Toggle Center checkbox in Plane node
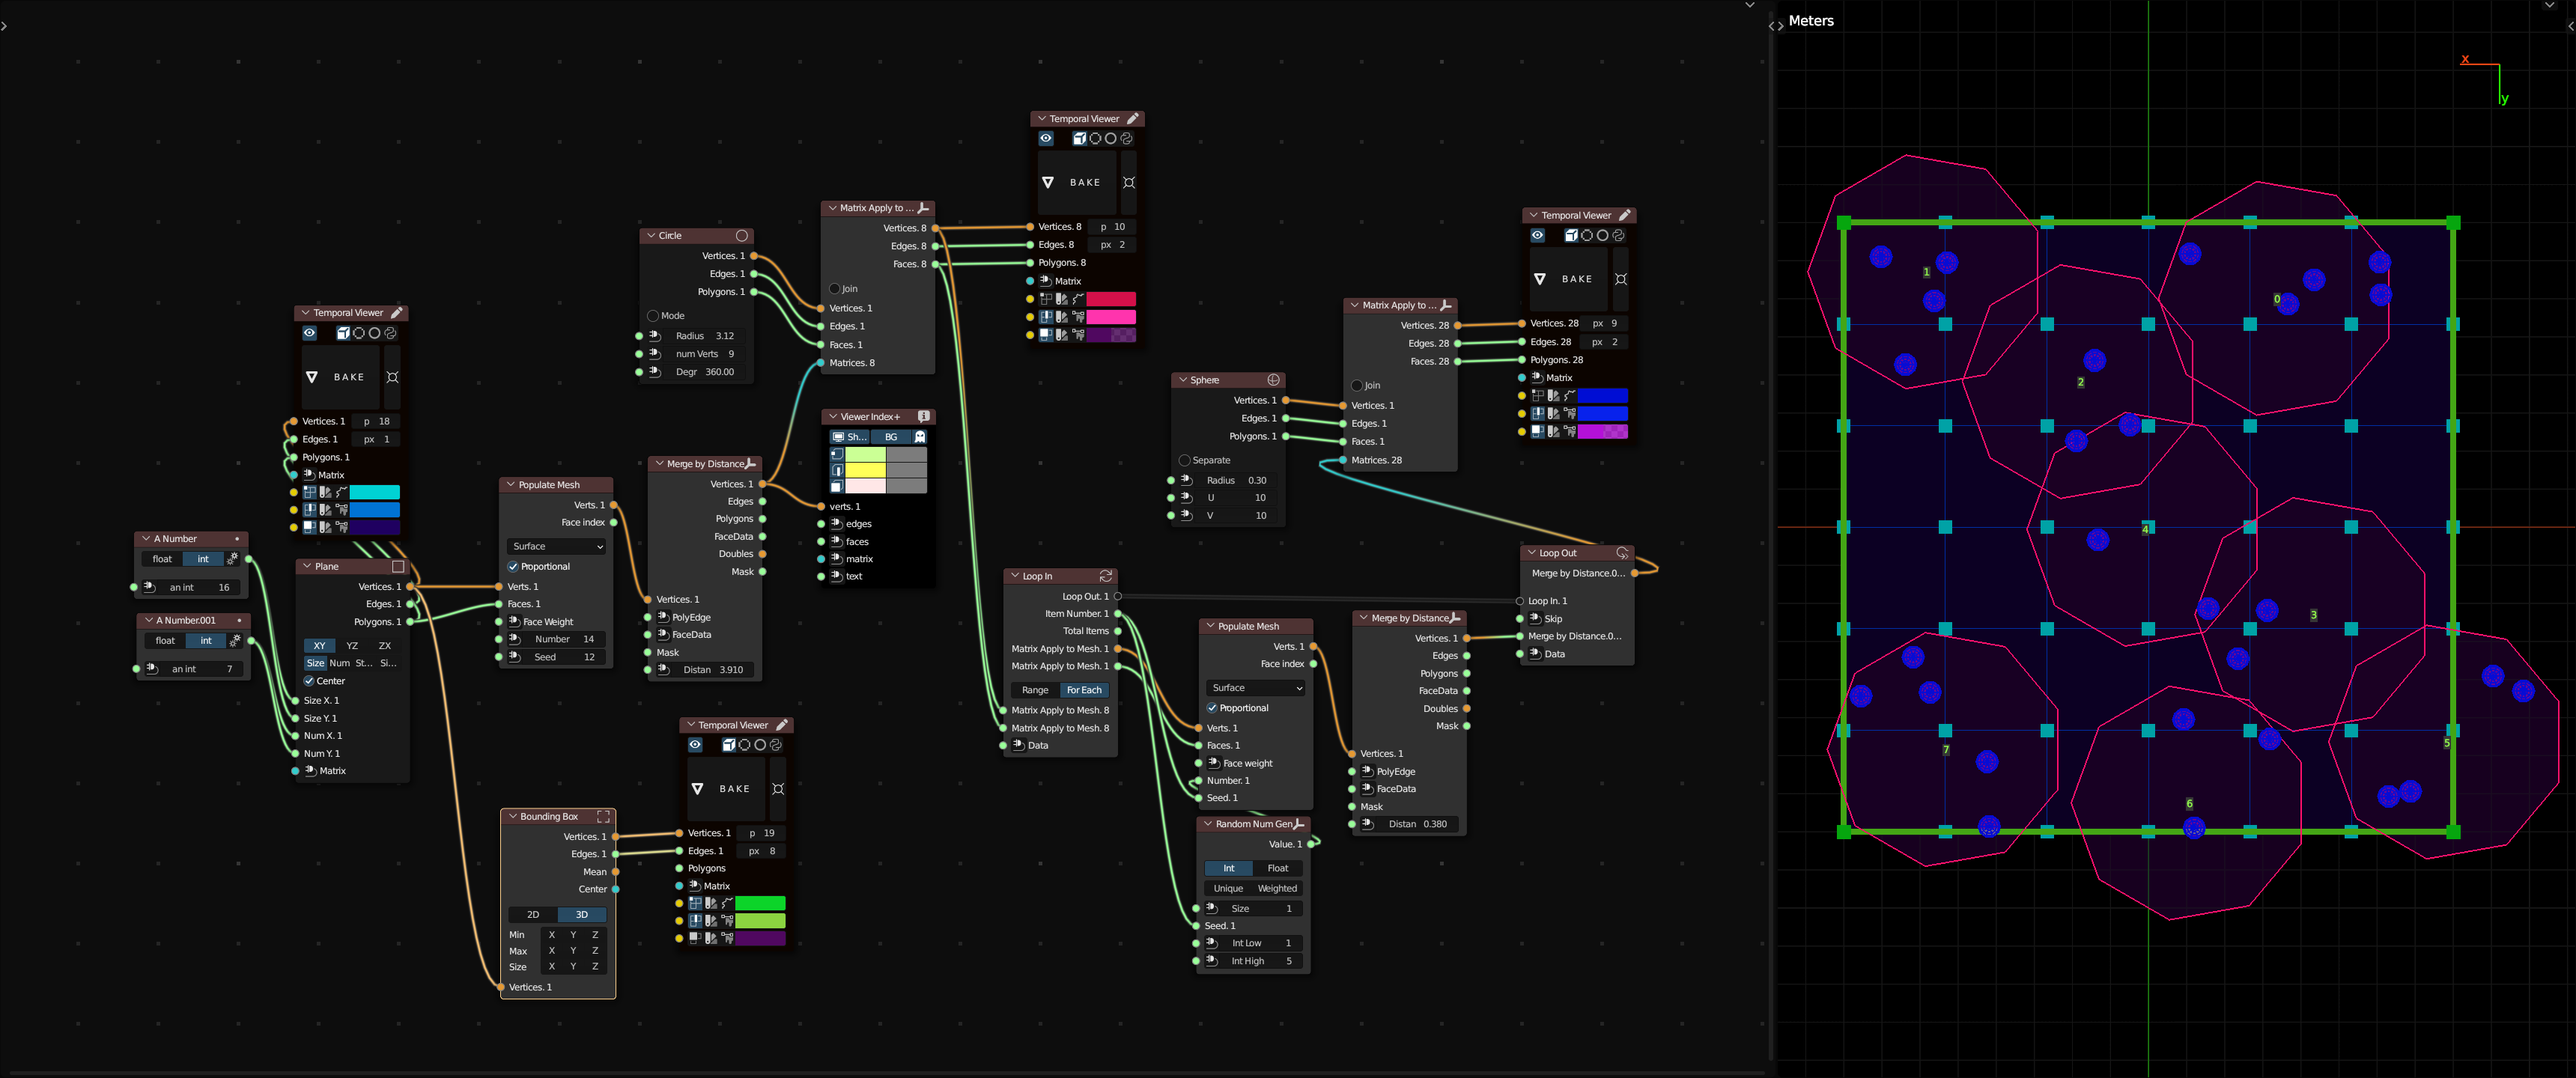 coord(309,681)
